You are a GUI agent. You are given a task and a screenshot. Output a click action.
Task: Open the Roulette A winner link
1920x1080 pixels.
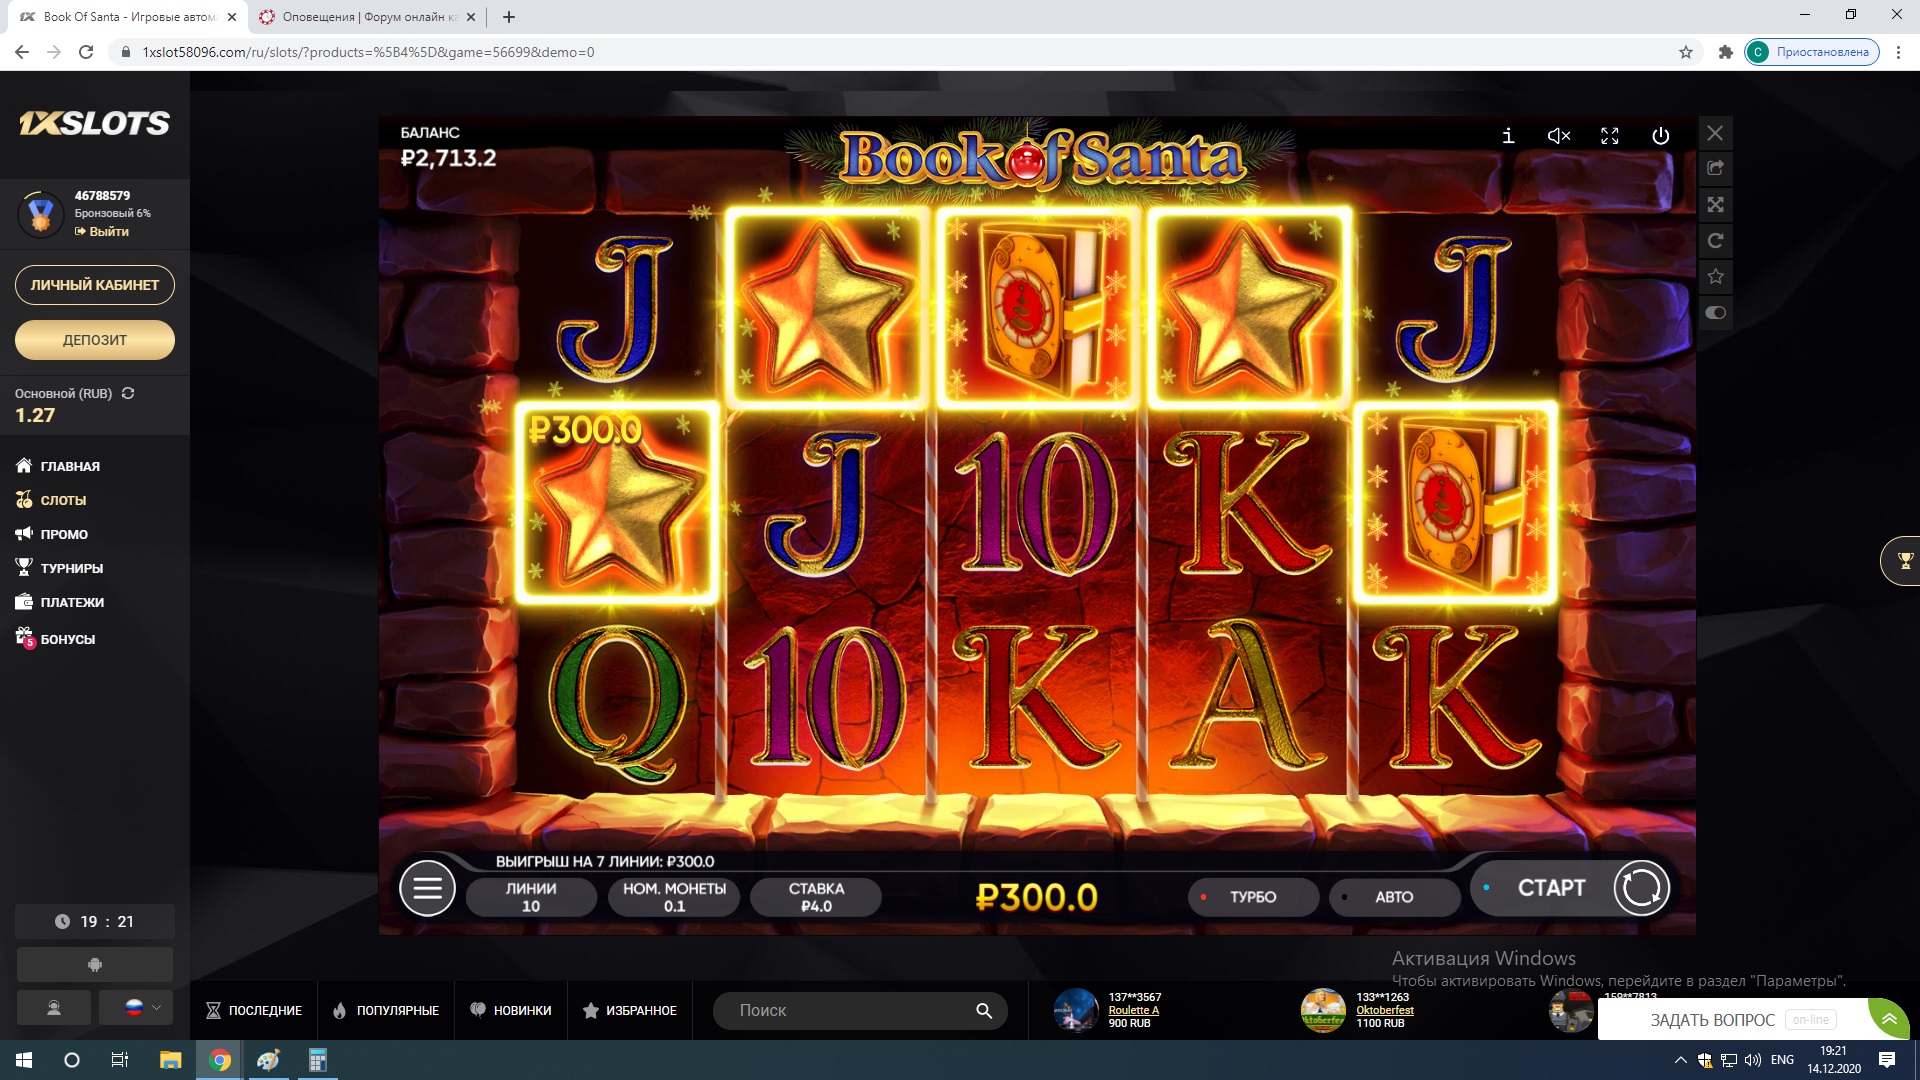[x=1133, y=1010]
